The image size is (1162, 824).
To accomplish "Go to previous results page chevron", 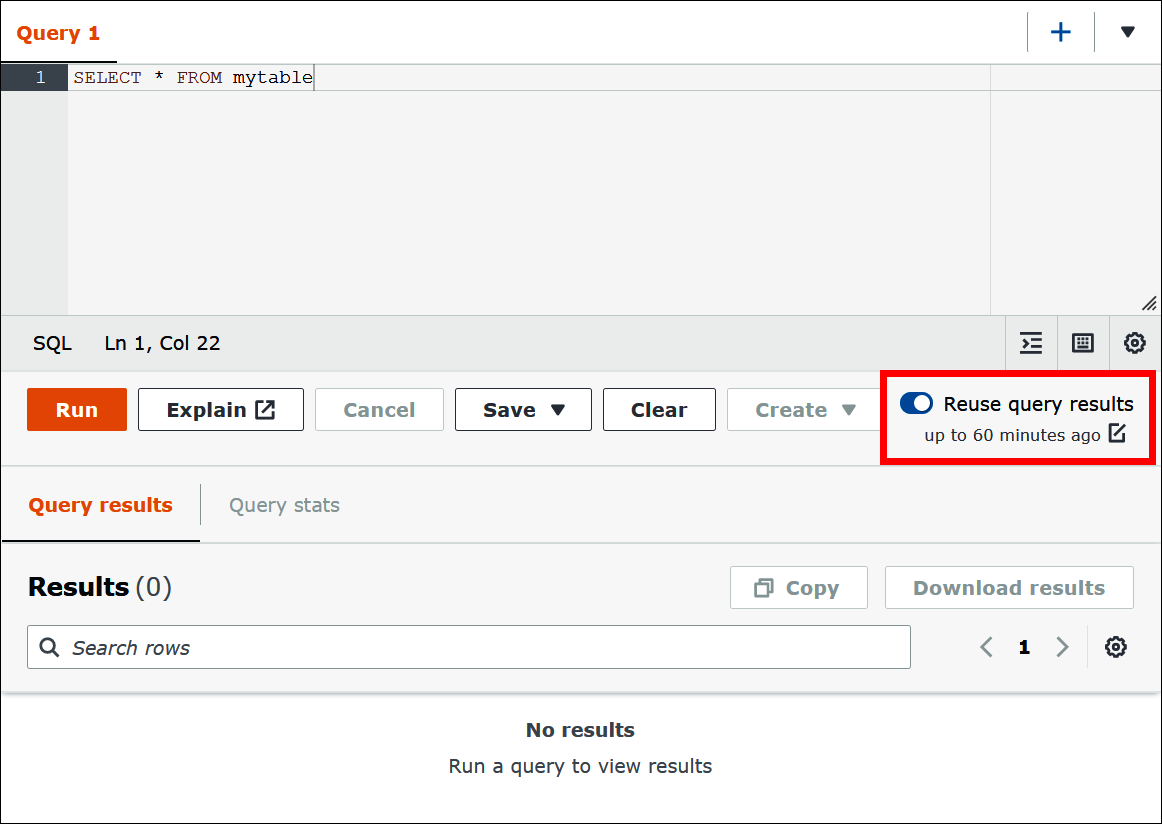I will click(x=986, y=647).
